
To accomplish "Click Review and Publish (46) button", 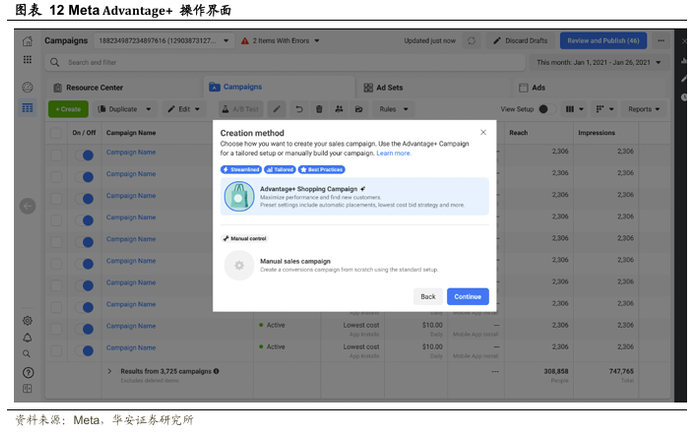I will (603, 41).
